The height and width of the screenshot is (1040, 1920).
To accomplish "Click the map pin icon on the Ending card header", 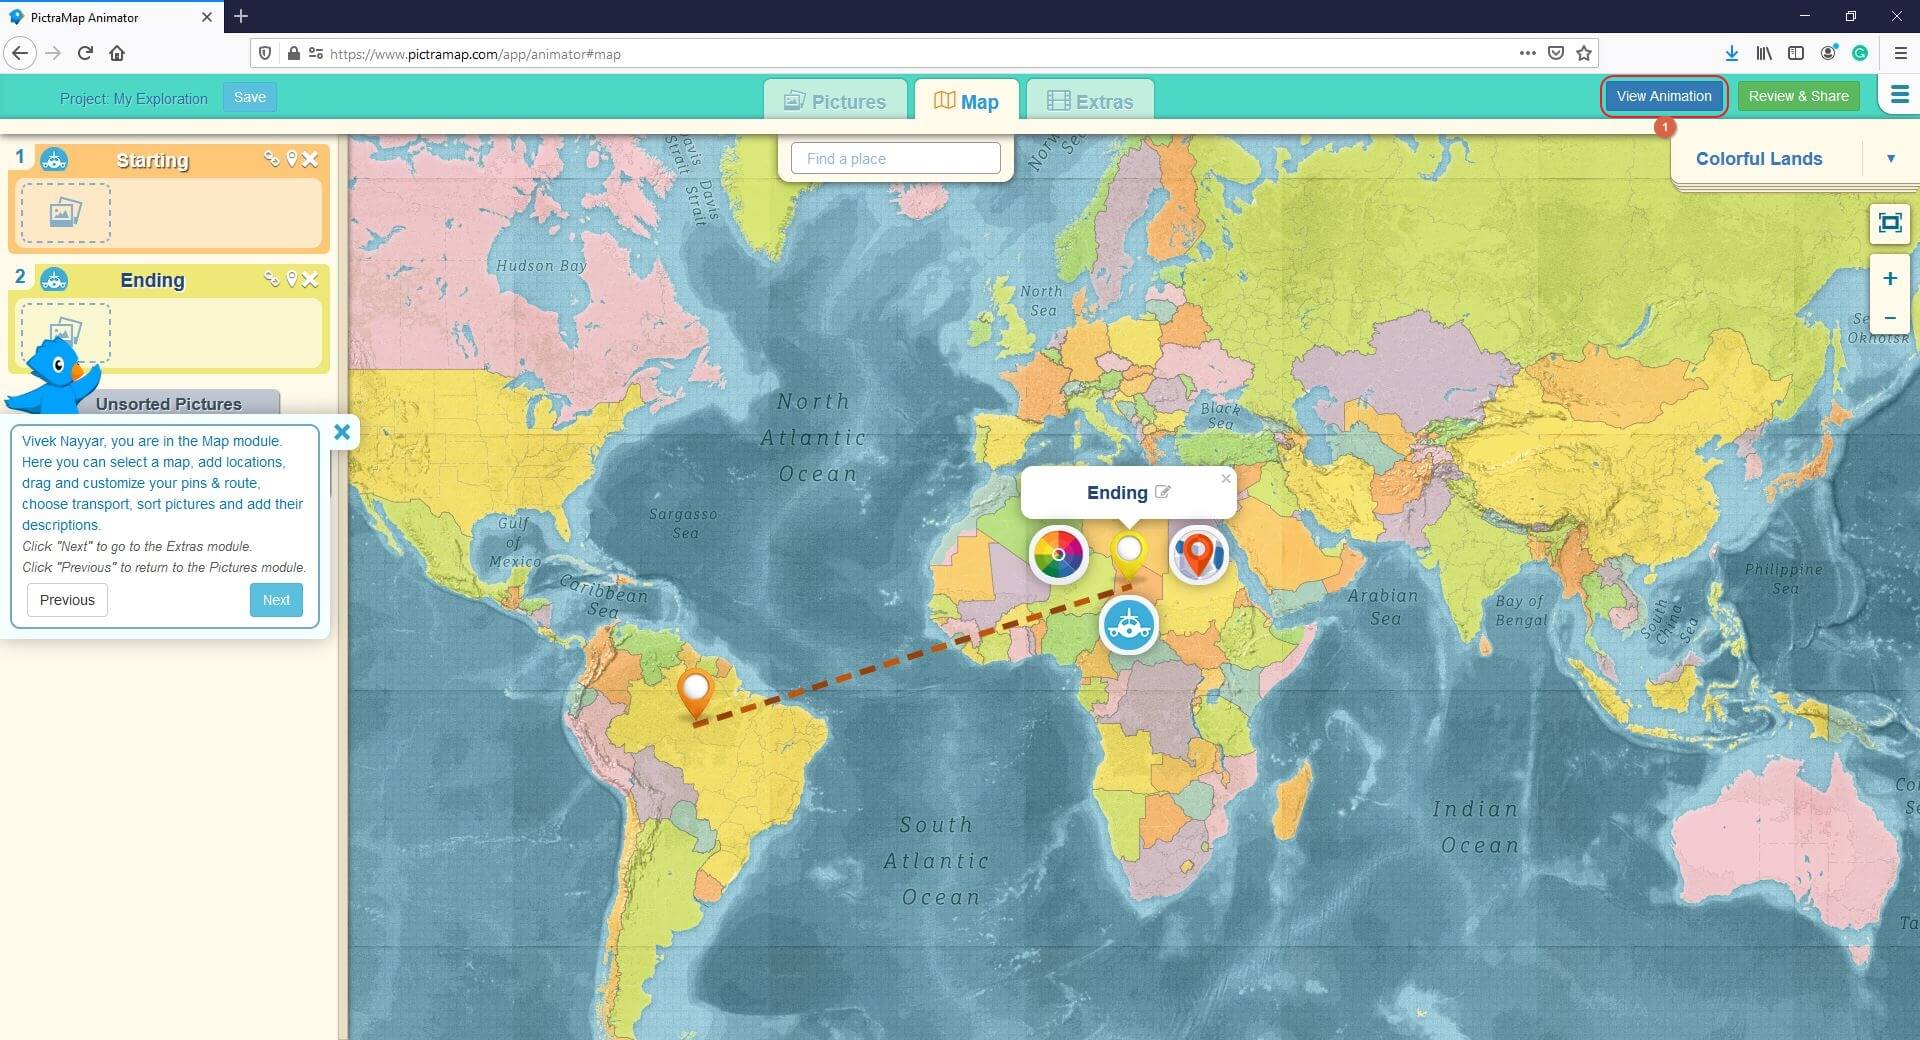I will click(x=292, y=280).
